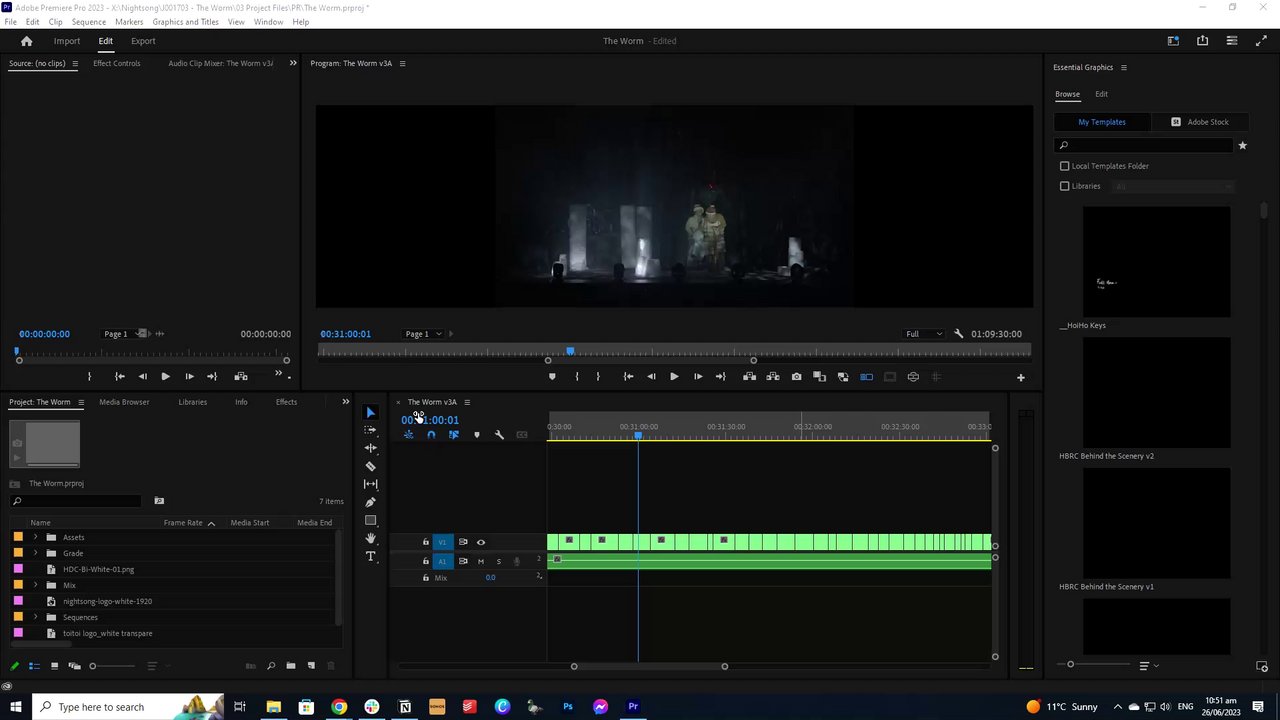1280x720 pixels.
Task: Click New Bin folder icon in Project panel
Action: tap(290, 666)
